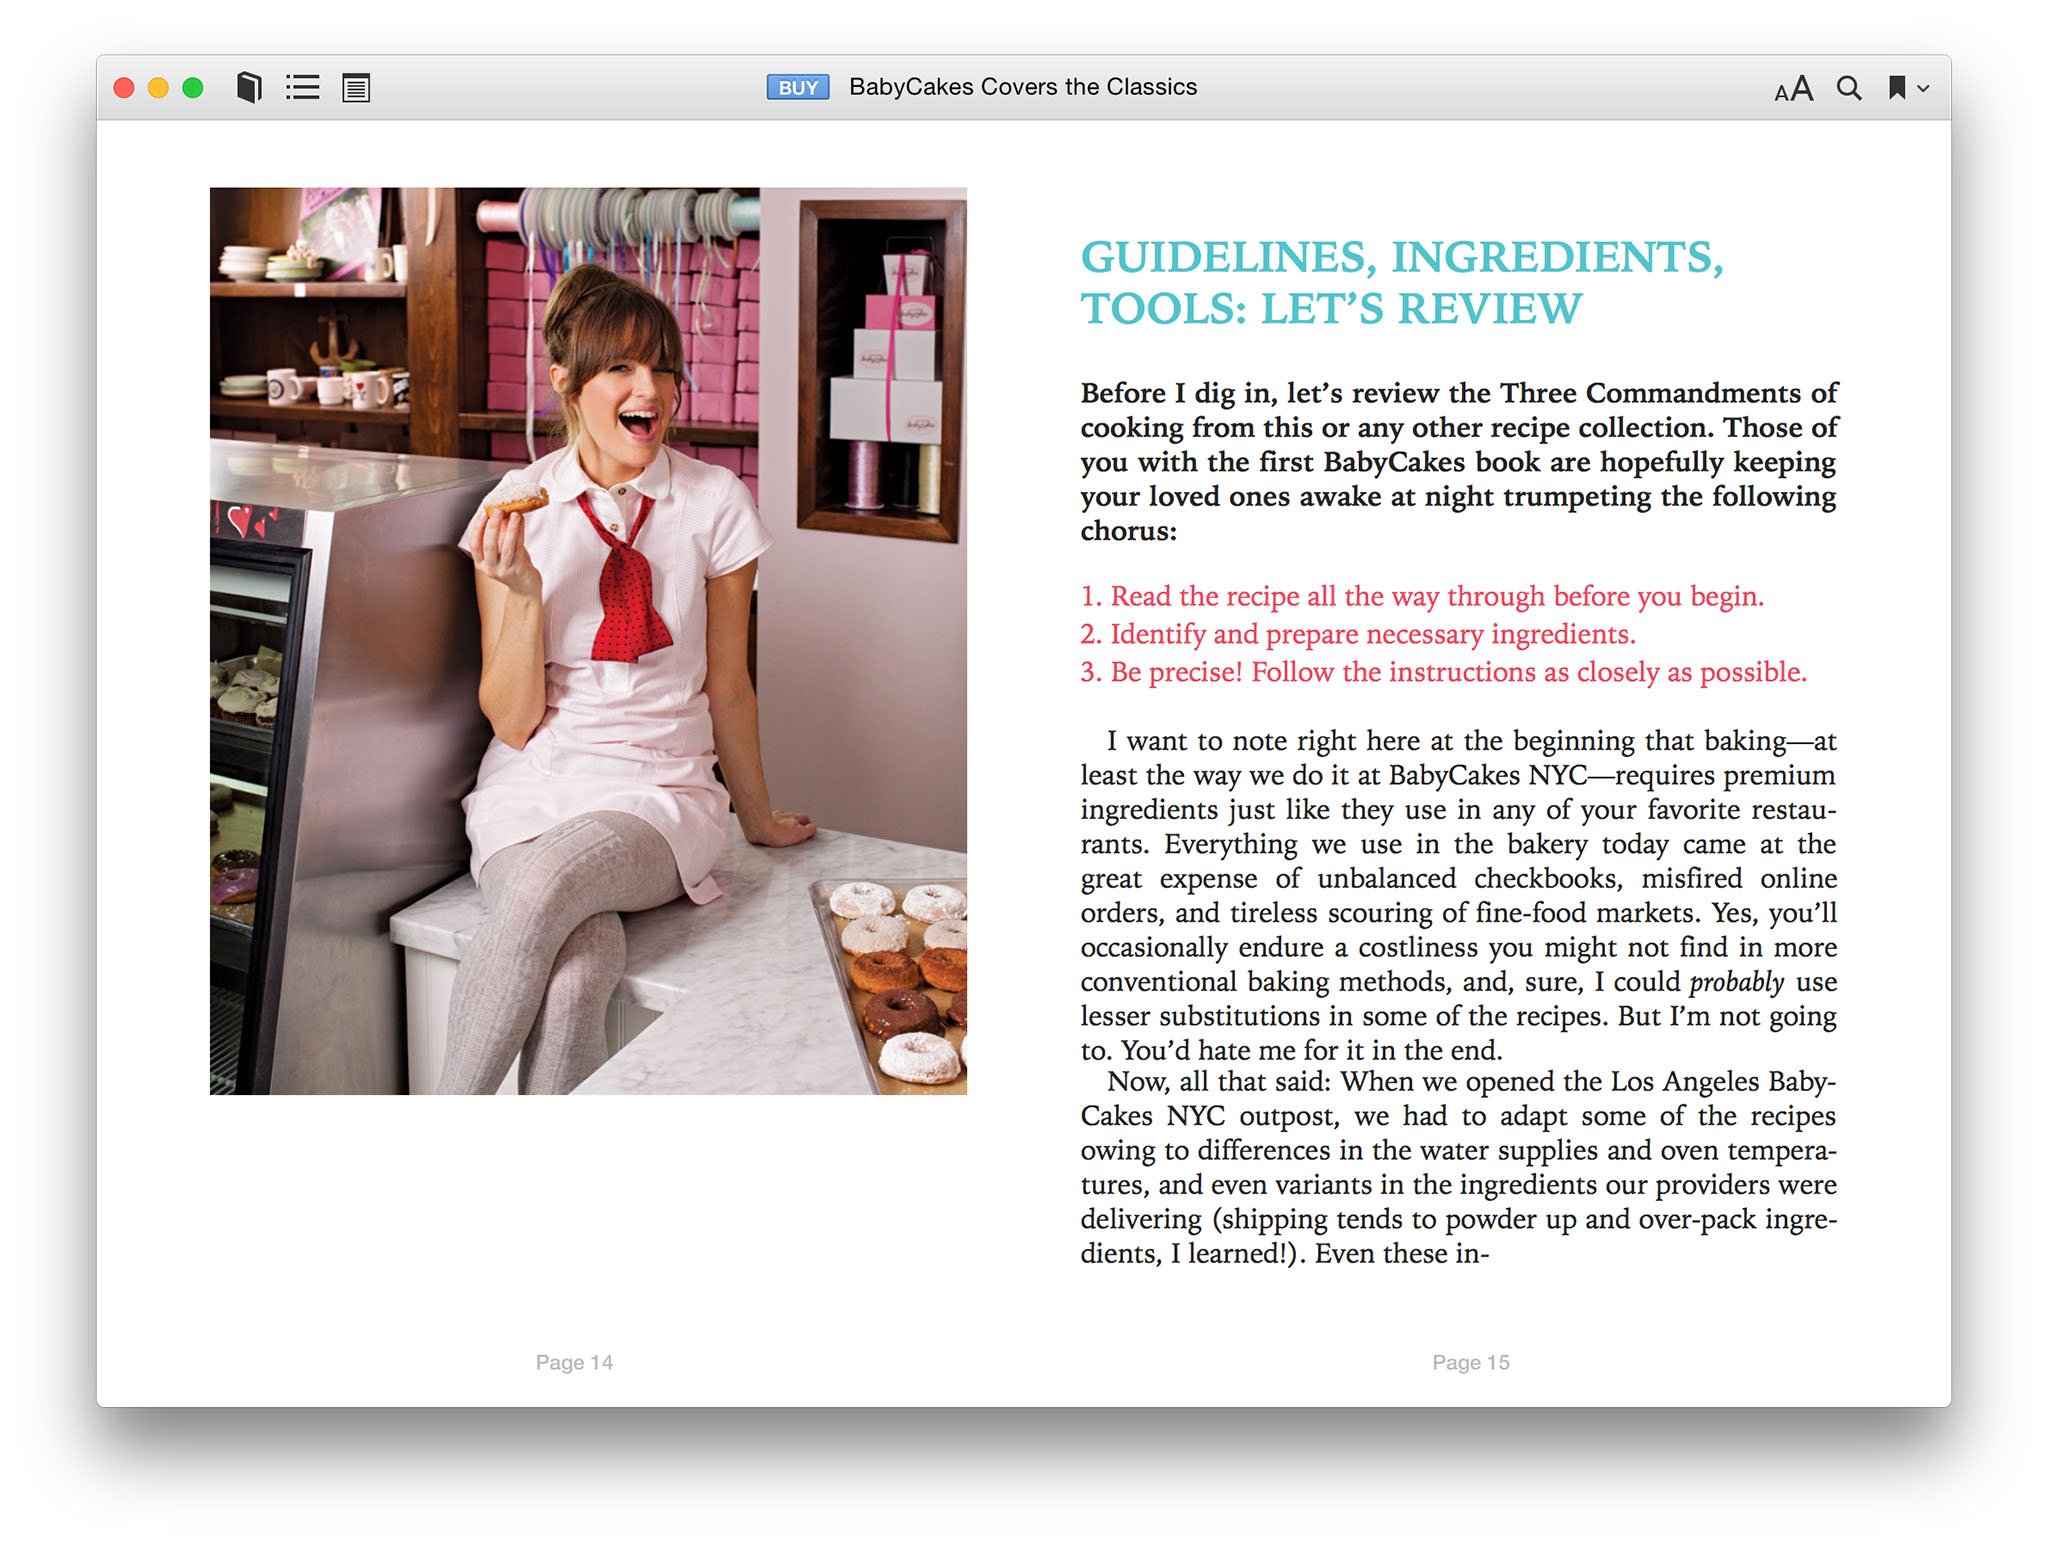Screen dimensions: 2048x1545
Task: Click the italic word "probably"
Action: (x=1737, y=982)
